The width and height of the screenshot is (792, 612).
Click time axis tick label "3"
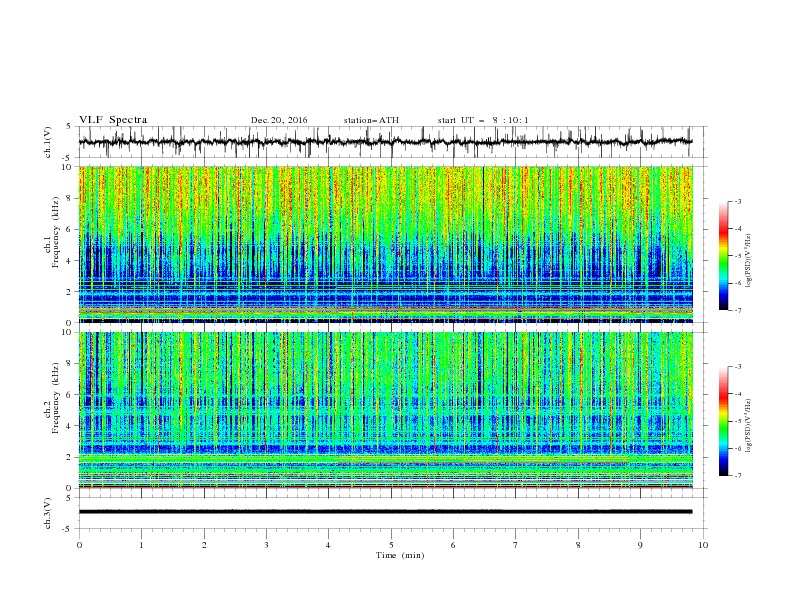click(266, 545)
